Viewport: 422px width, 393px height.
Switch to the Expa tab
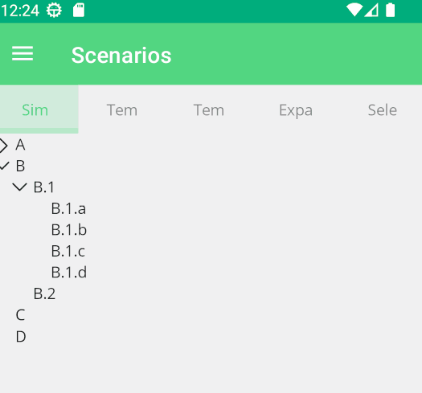click(x=296, y=110)
